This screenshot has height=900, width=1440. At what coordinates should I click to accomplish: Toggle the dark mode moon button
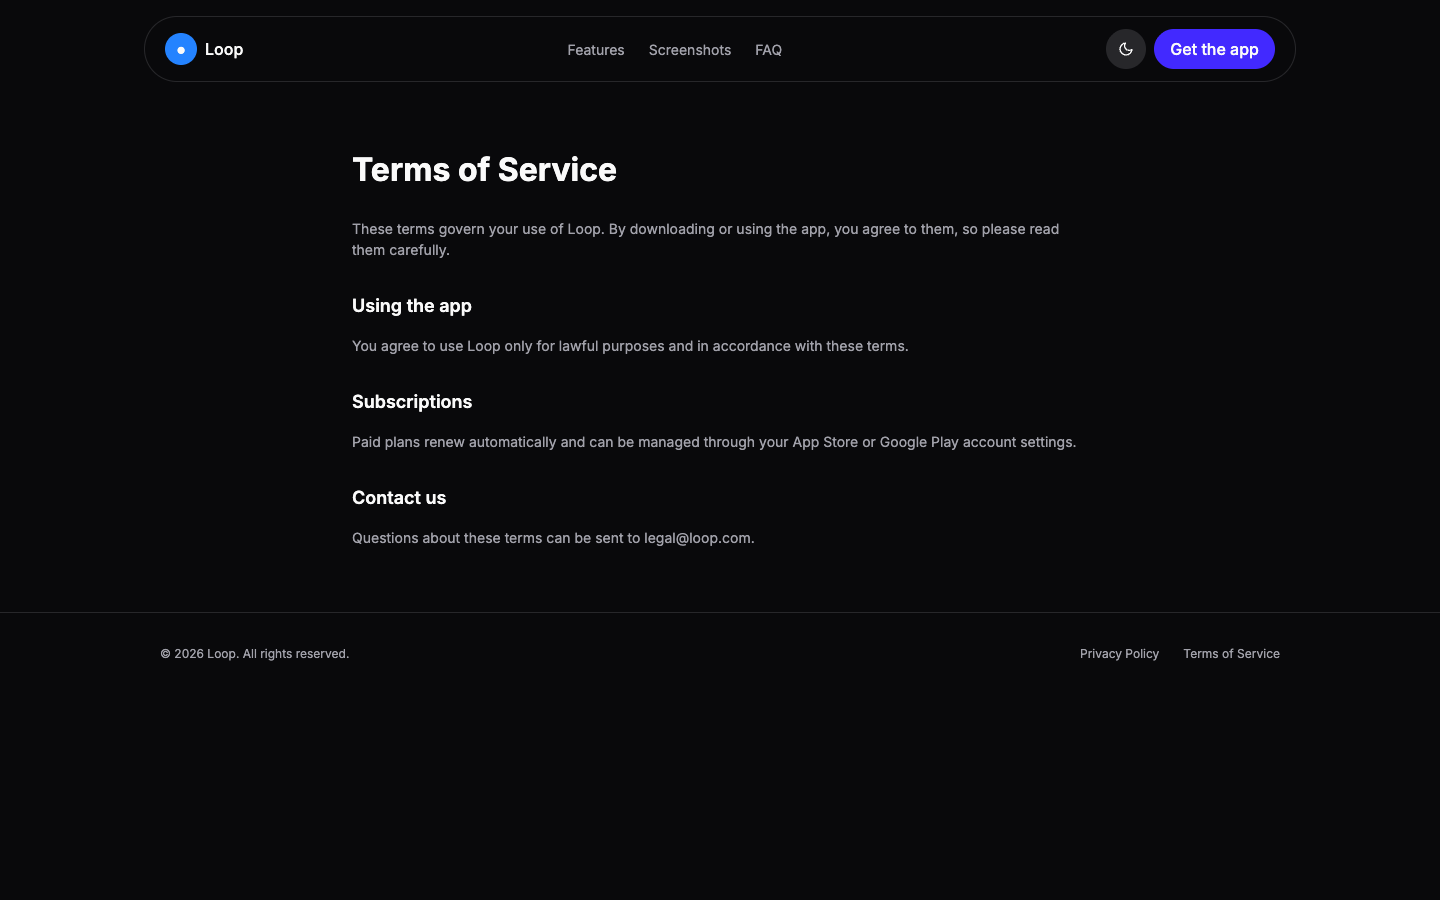tap(1126, 49)
